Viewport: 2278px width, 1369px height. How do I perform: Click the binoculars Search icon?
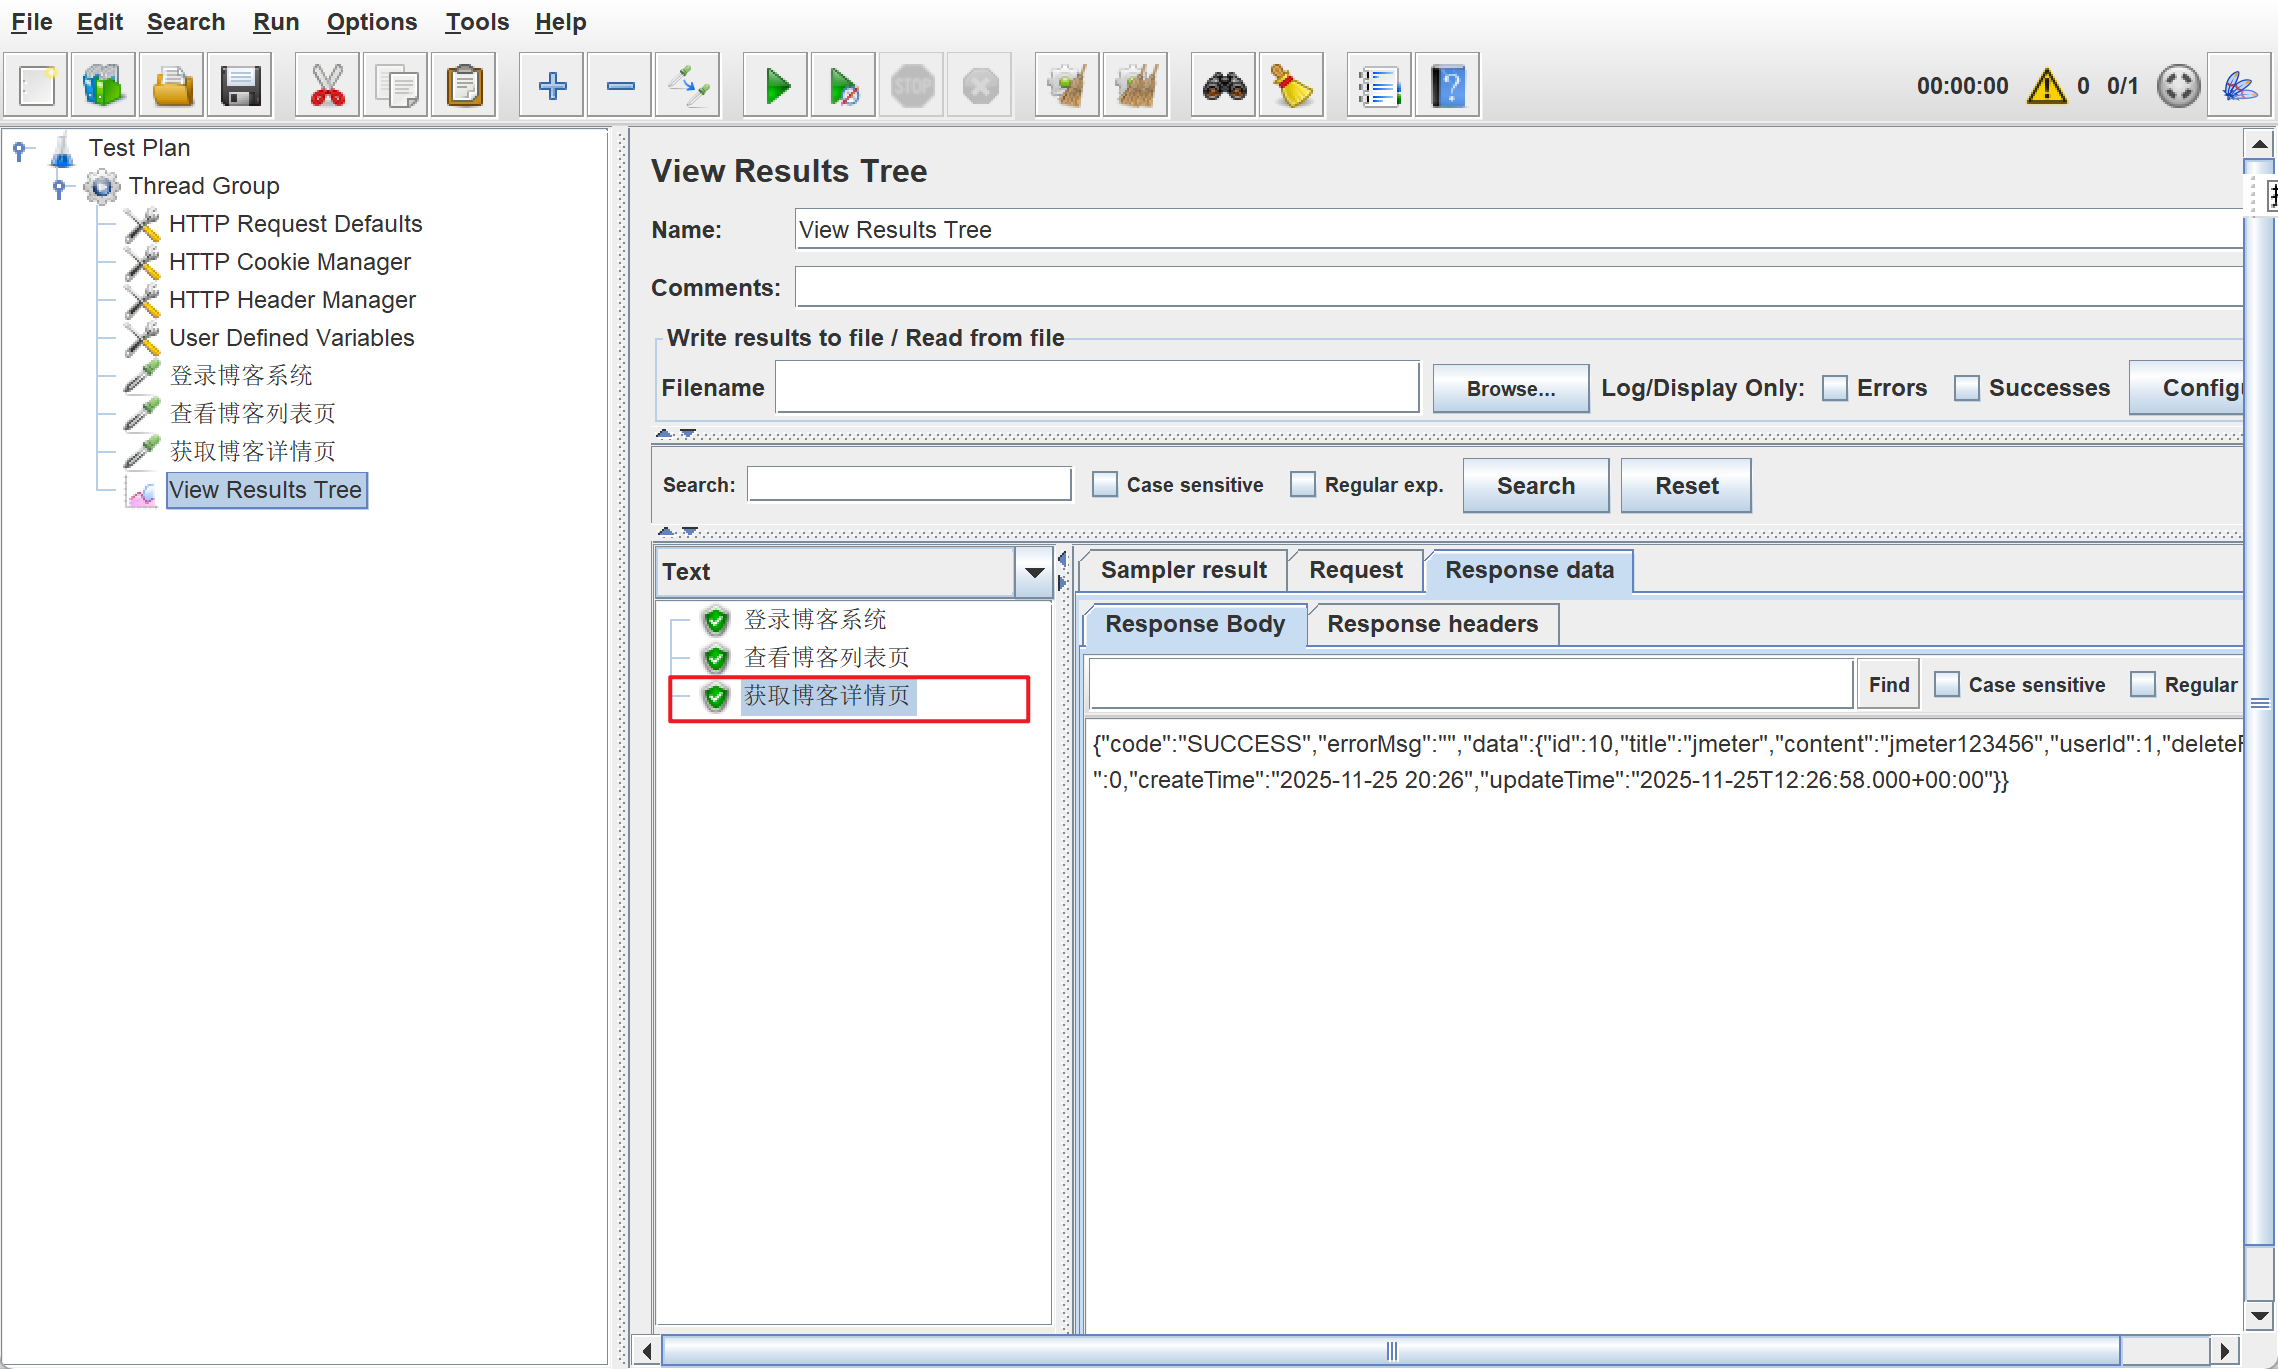1224,86
